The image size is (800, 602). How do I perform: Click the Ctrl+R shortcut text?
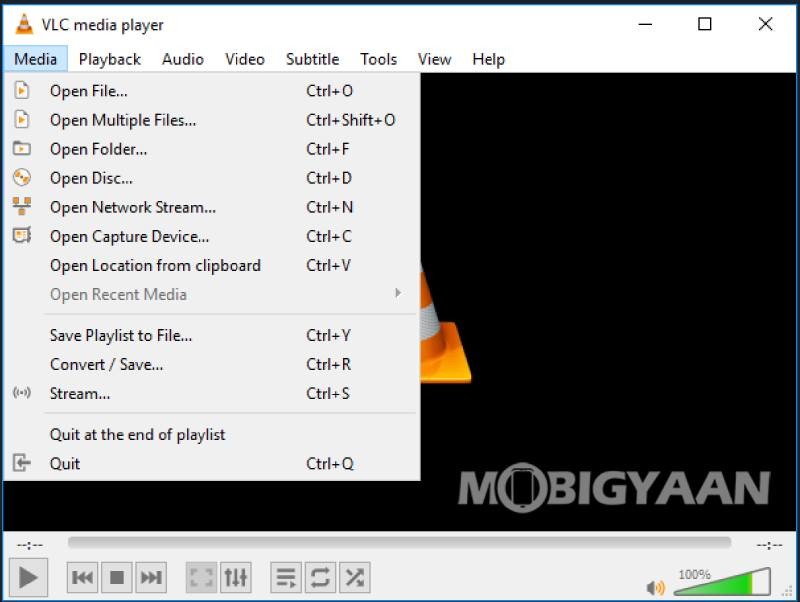coord(329,364)
